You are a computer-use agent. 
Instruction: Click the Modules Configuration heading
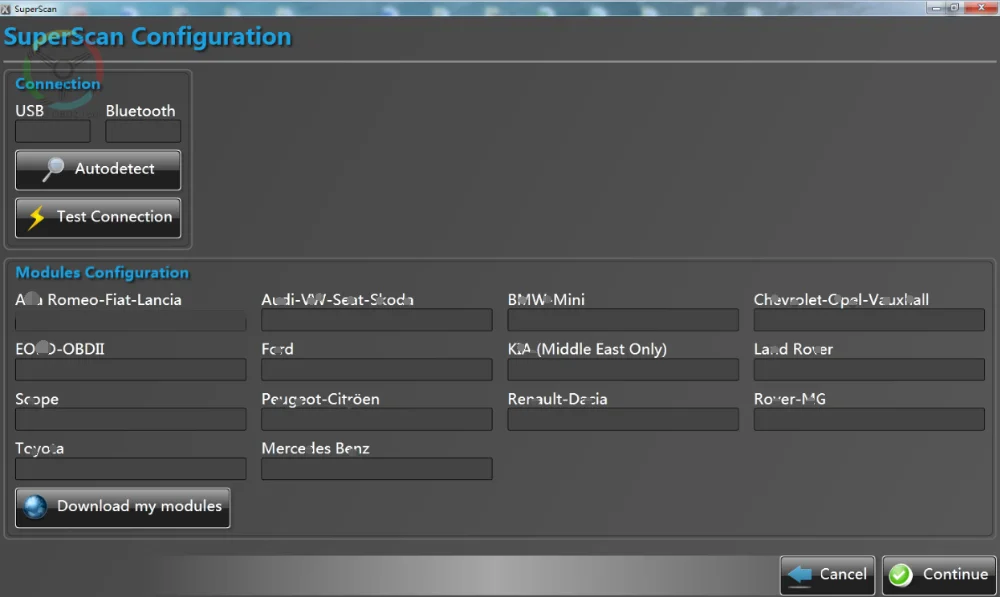pyautogui.click(x=102, y=272)
